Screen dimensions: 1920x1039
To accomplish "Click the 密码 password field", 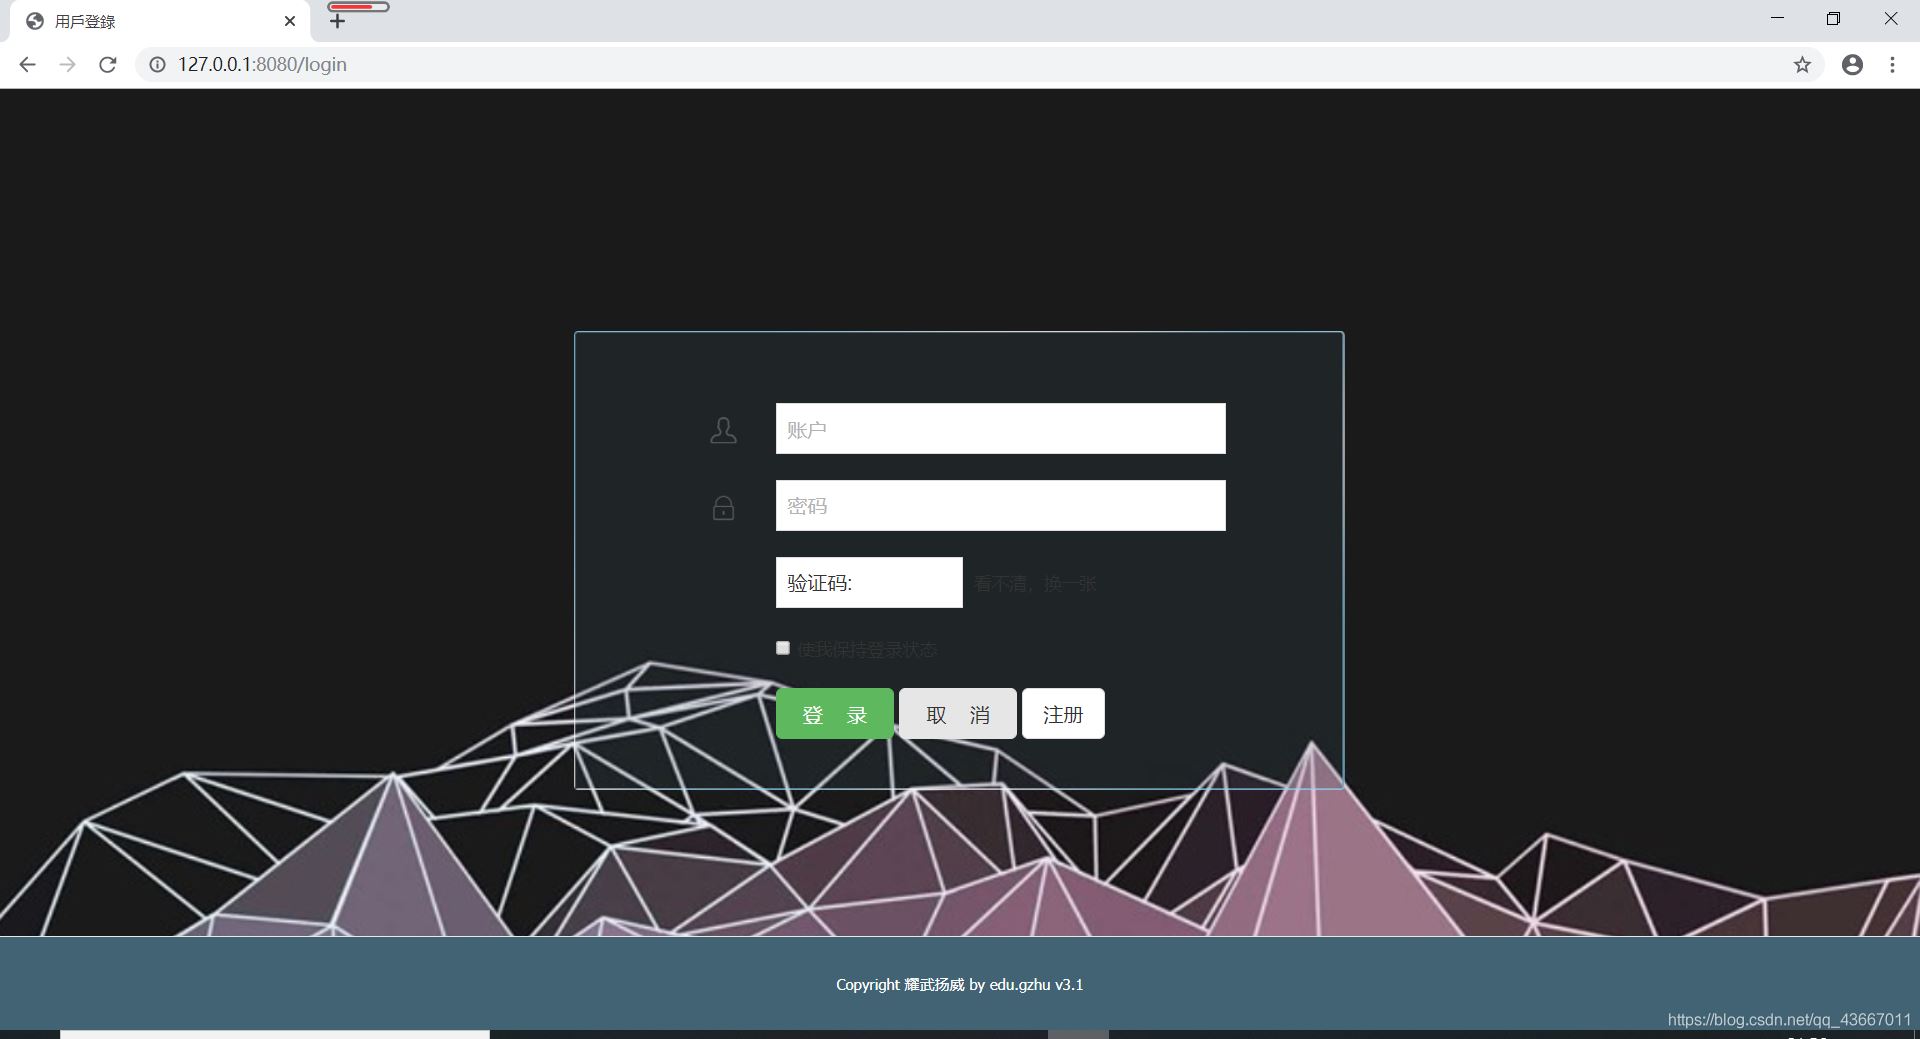I will [x=1000, y=506].
